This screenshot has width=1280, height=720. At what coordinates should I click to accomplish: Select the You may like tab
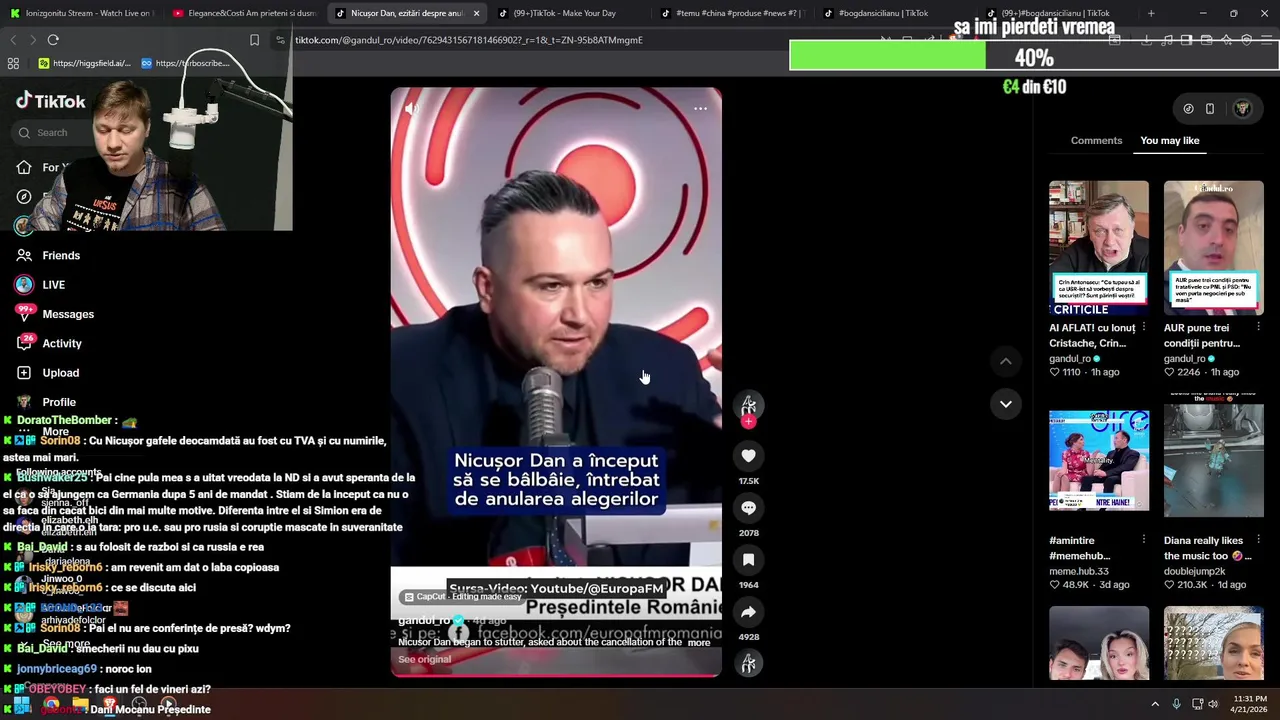(x=1170, y=140)
